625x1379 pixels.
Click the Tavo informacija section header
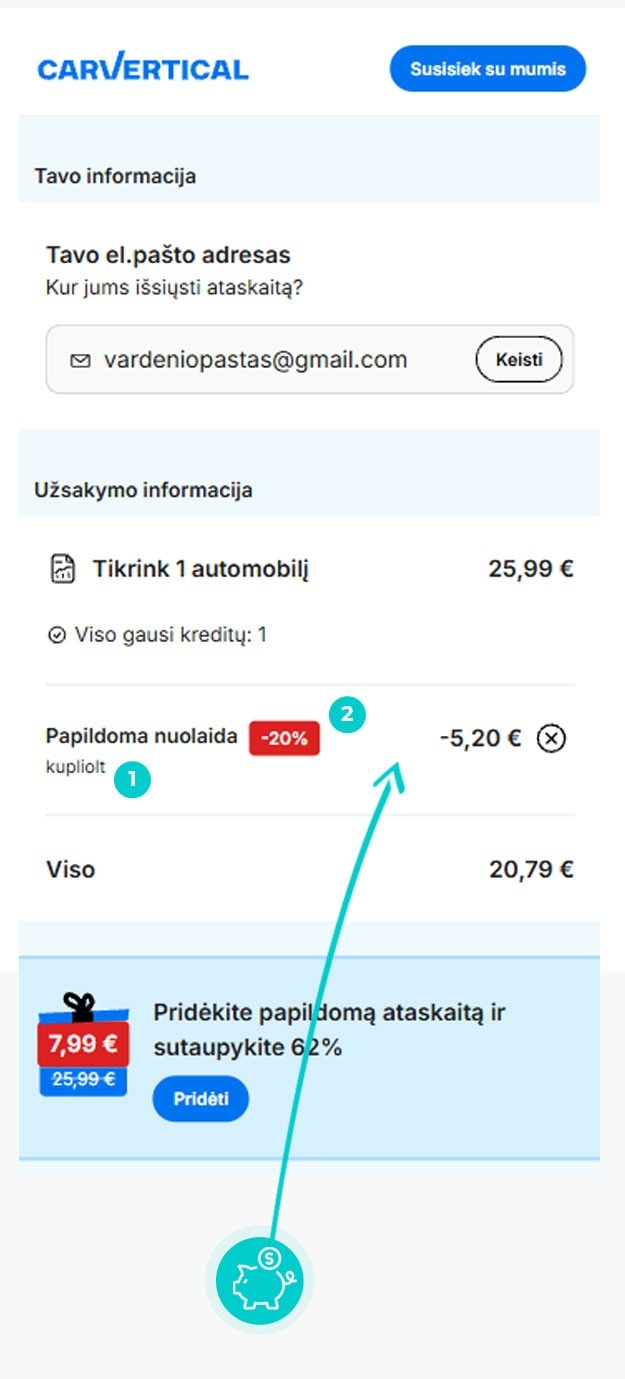(x=115, y=176)
